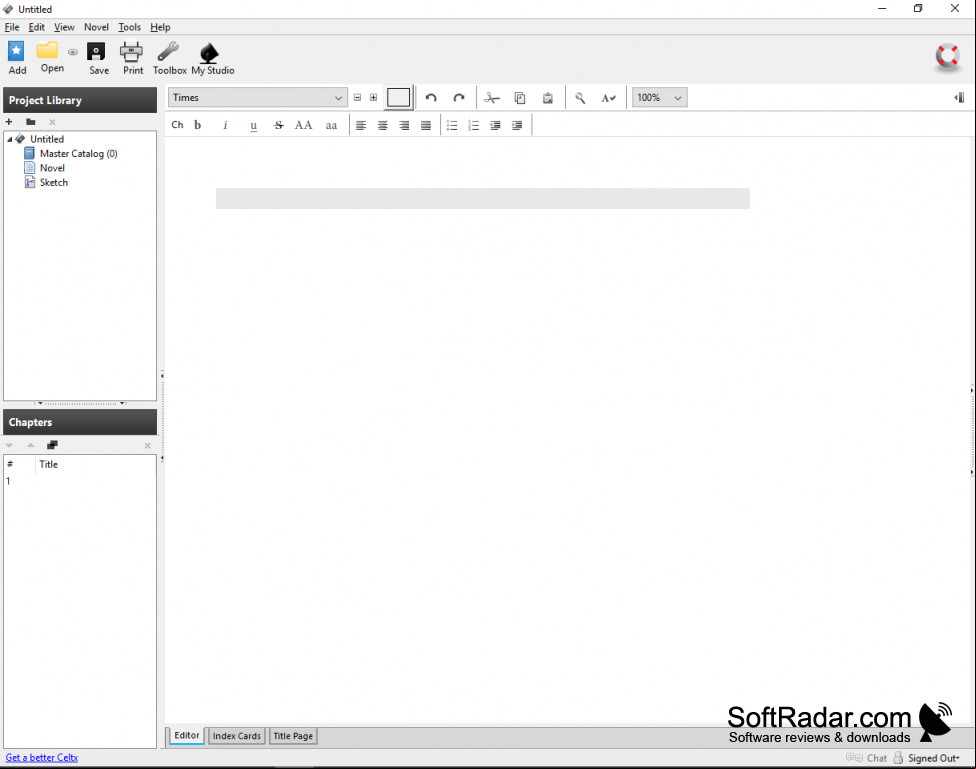This screenshot has width=976, height=769.
Task: Print the document using Print icon
Action: click(x=131, y=52)
